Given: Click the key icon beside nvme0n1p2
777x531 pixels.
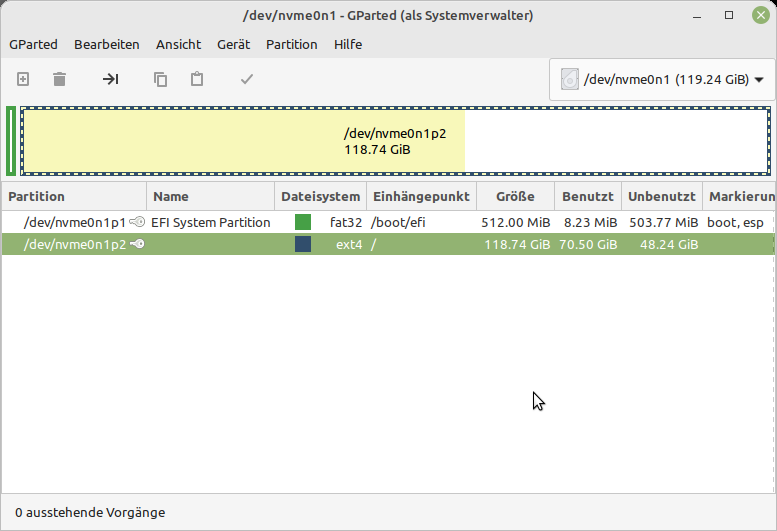Looking at the screenshot, I should pos(137,244).
